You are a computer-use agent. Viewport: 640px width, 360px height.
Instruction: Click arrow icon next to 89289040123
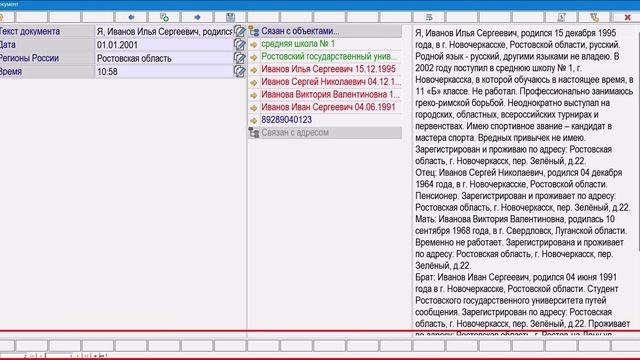(x=254, y=120)
